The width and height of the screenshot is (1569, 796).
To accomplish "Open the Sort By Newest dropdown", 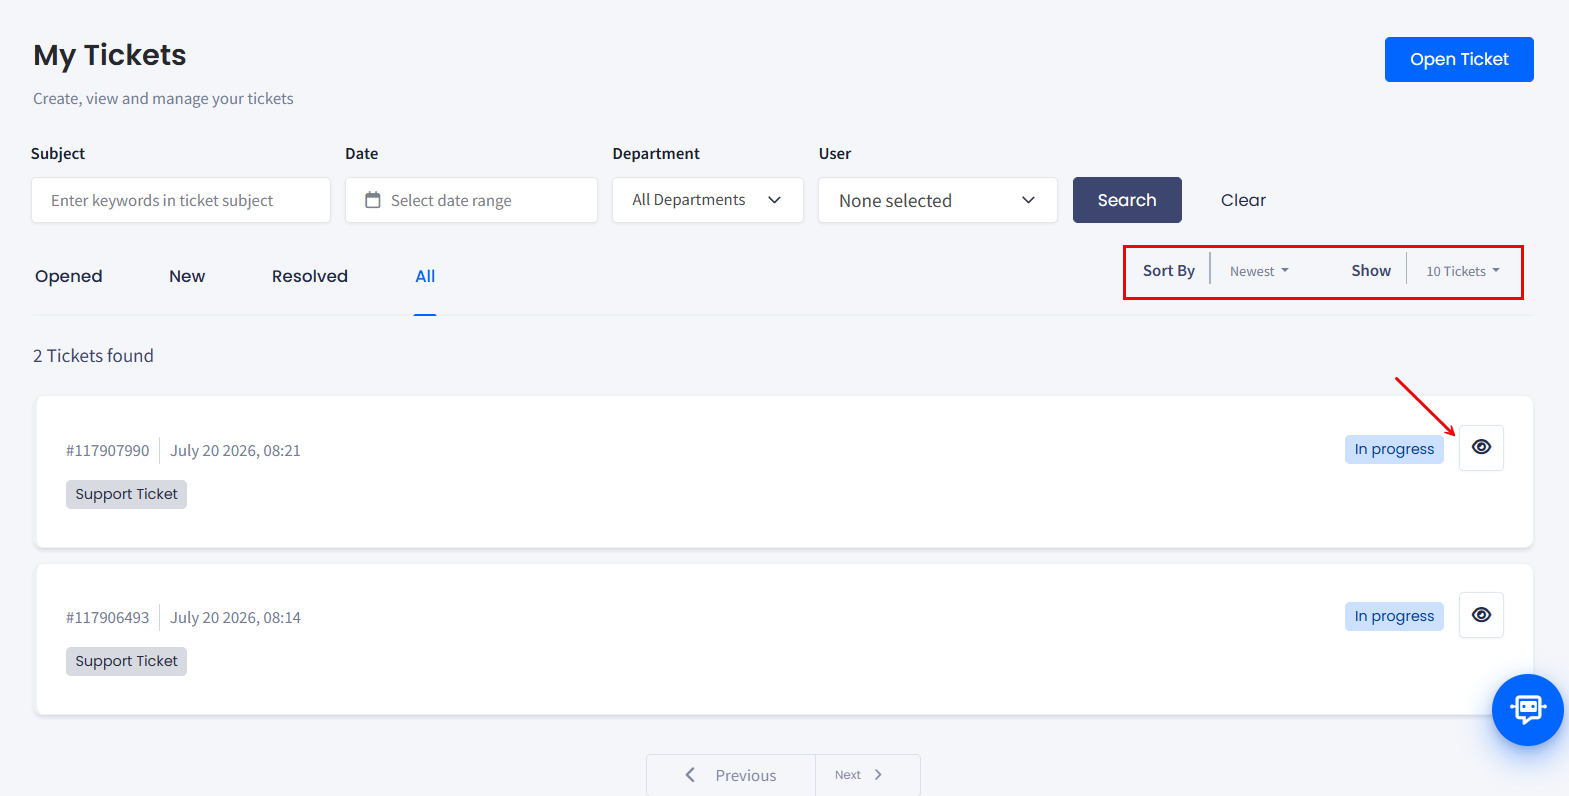I will (1259, 271).
